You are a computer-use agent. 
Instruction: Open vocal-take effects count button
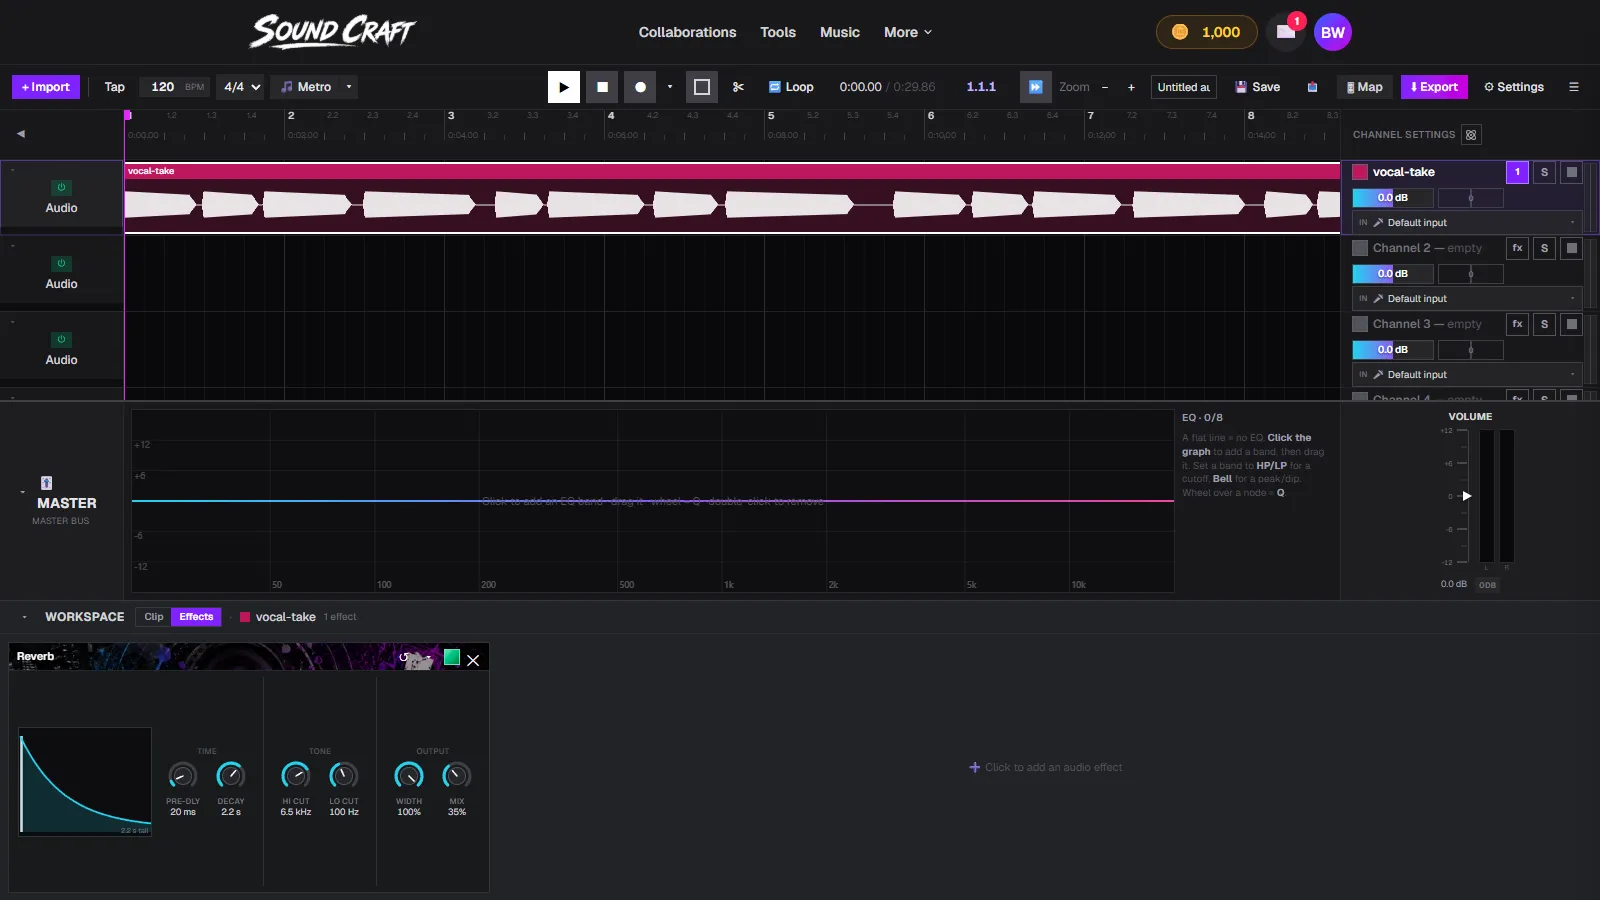(x=1517, y=172)
